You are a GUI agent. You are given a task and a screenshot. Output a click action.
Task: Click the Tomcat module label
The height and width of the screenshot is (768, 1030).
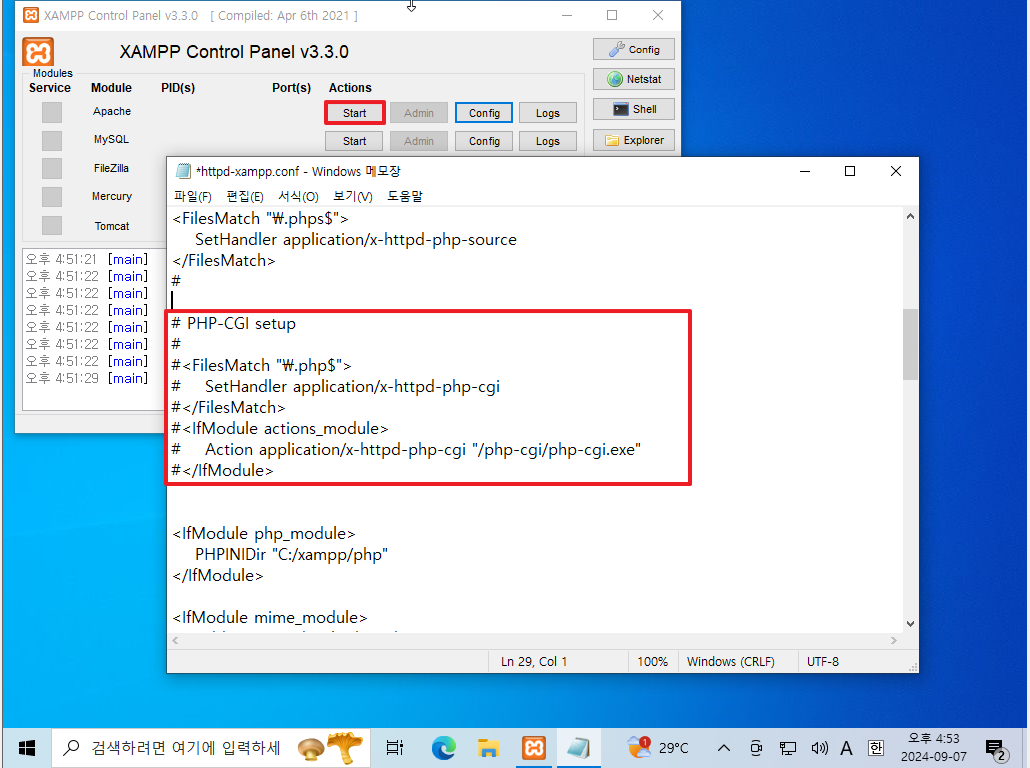point(112,226)
